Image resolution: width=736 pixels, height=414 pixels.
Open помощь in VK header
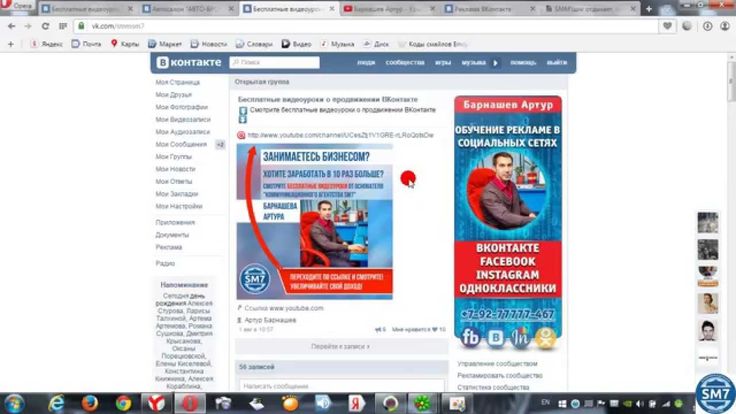click(523, 62)
